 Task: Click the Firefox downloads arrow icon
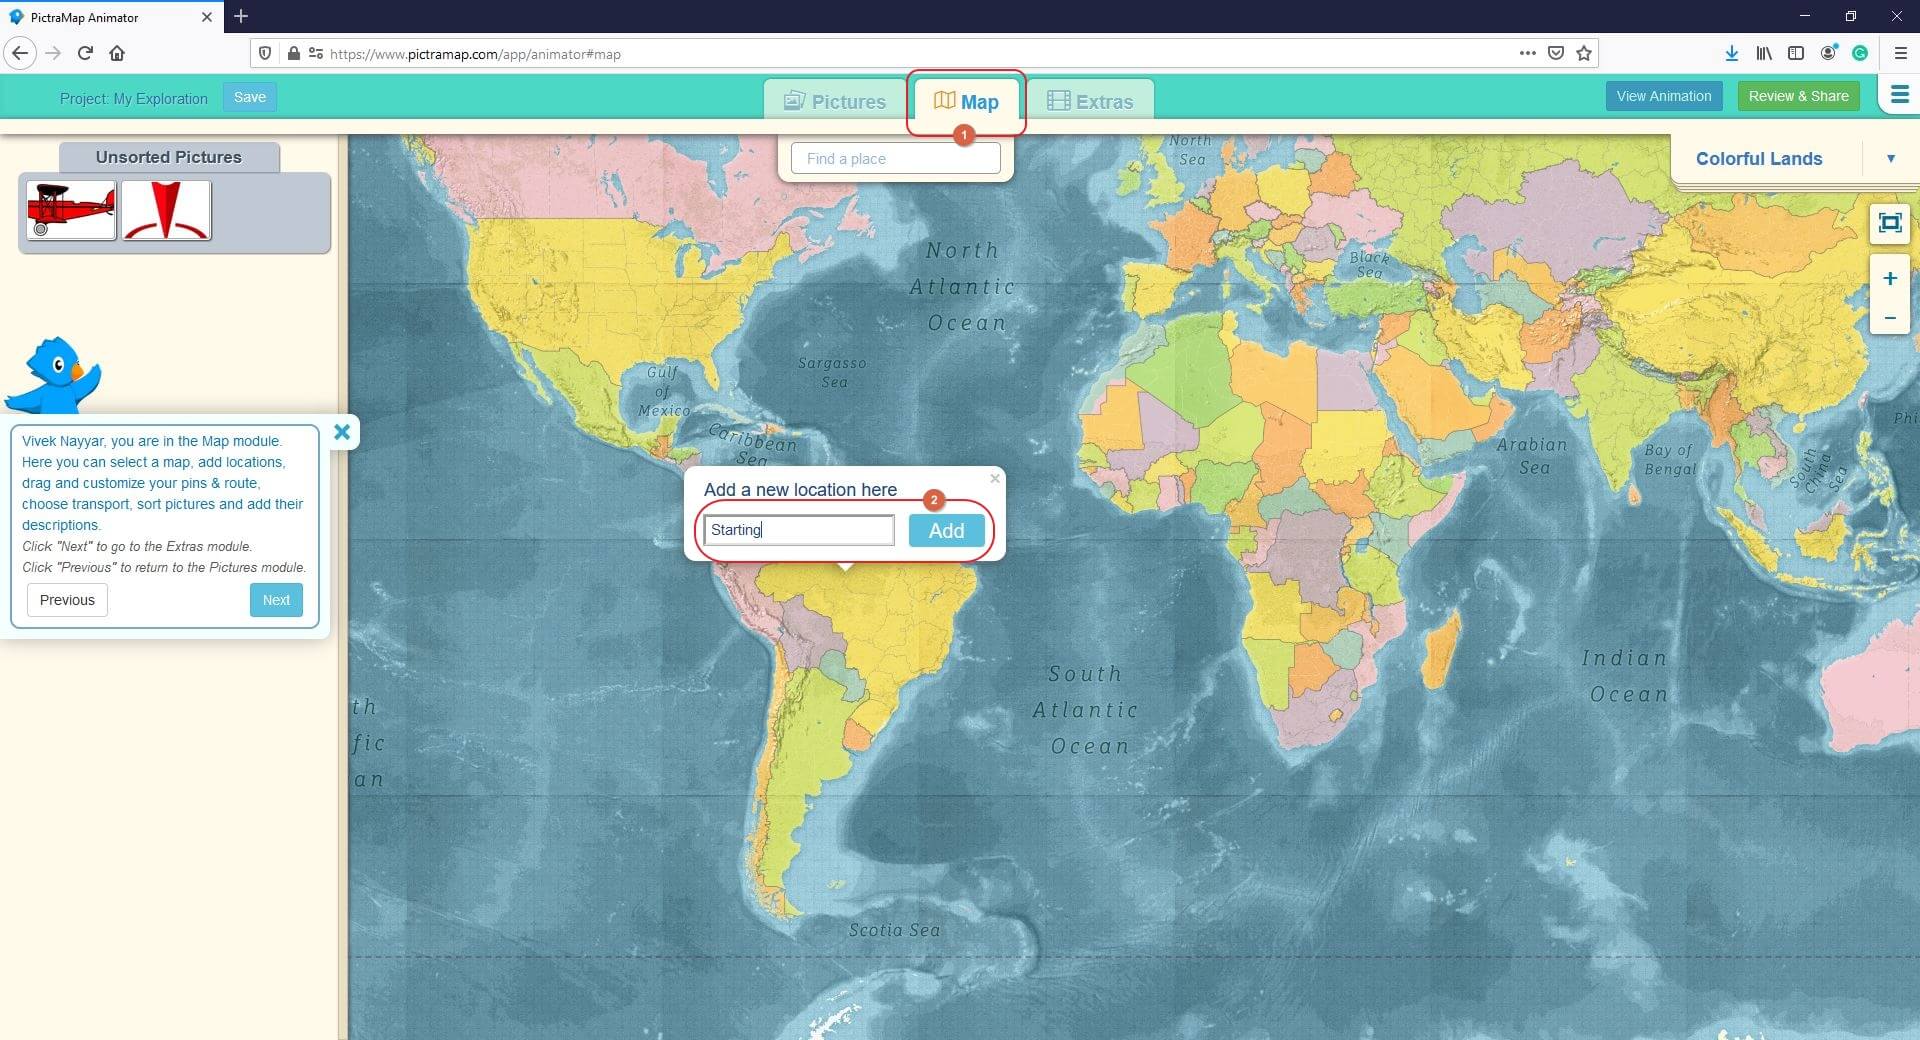pyautogui.click(x=1731, y=53)
